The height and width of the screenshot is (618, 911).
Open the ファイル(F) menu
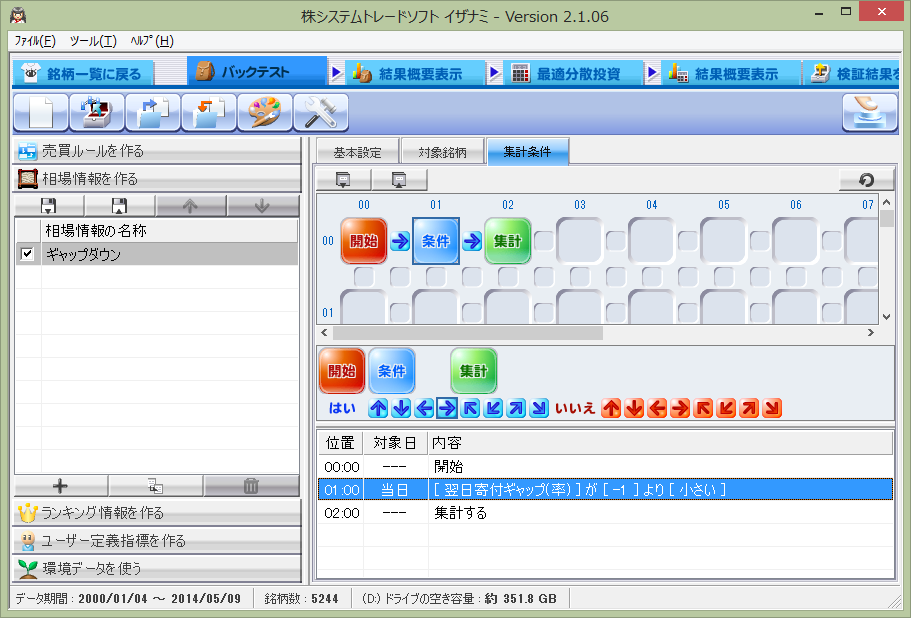click(x=35, y=41)
